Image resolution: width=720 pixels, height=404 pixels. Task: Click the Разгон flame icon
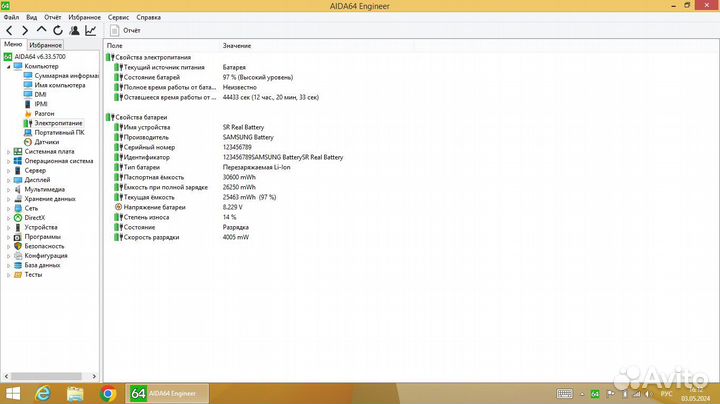pos(28,113)
